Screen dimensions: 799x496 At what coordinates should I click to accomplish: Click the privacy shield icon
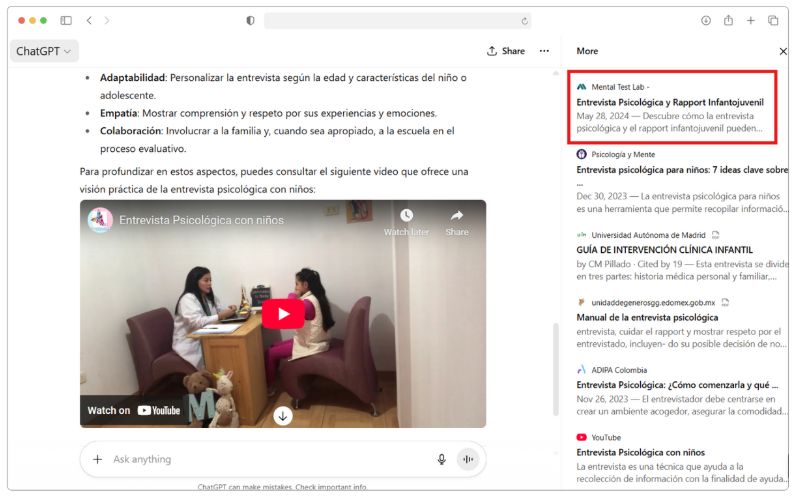(250, 20)
